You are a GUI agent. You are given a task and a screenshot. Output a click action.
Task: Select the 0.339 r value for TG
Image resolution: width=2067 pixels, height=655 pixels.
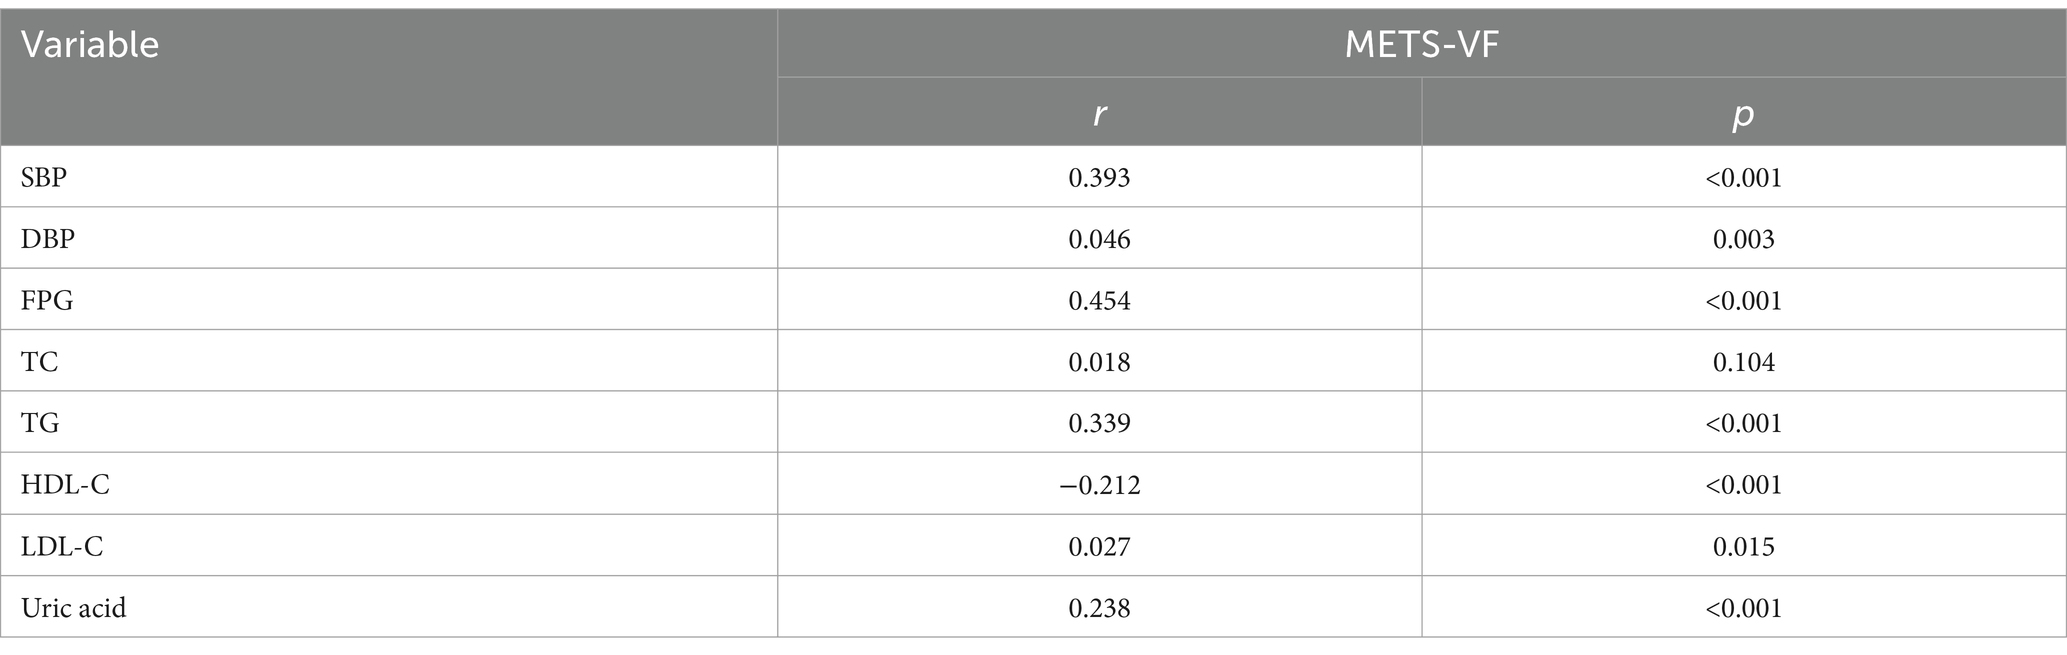(1099, 424)
